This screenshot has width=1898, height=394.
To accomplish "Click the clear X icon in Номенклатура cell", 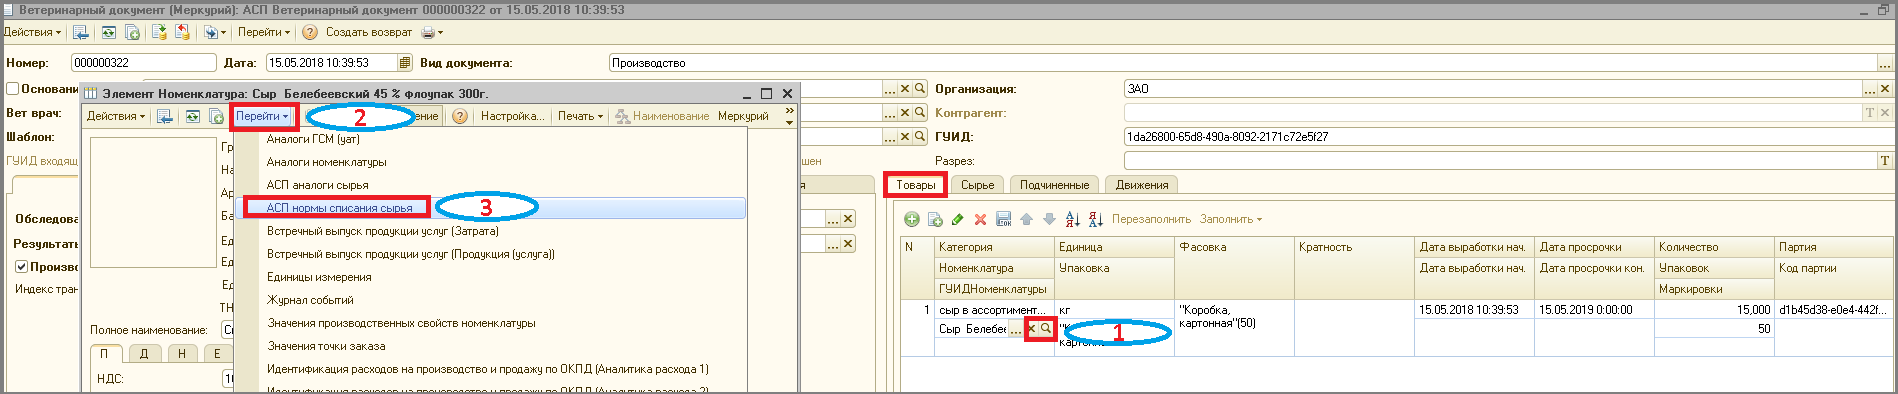I will [x=1032, y=329].
